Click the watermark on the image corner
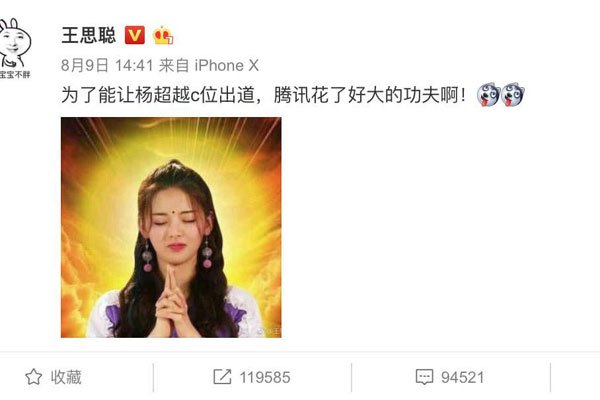 269,331
